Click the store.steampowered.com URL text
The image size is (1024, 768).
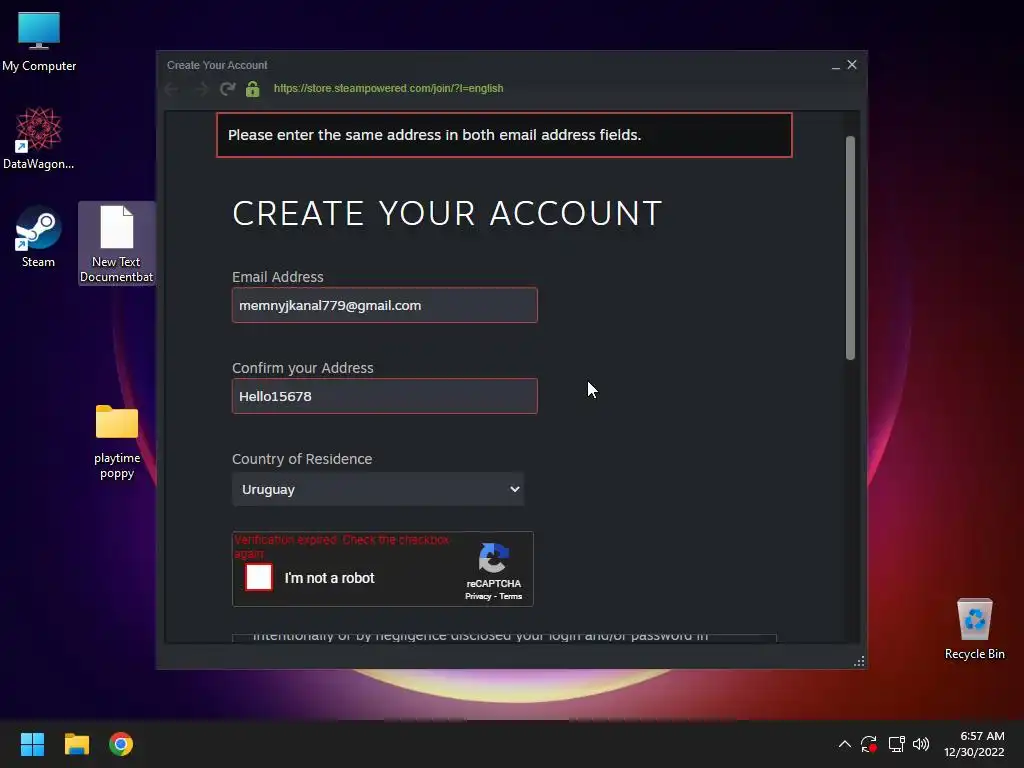[x=389, y=88]
